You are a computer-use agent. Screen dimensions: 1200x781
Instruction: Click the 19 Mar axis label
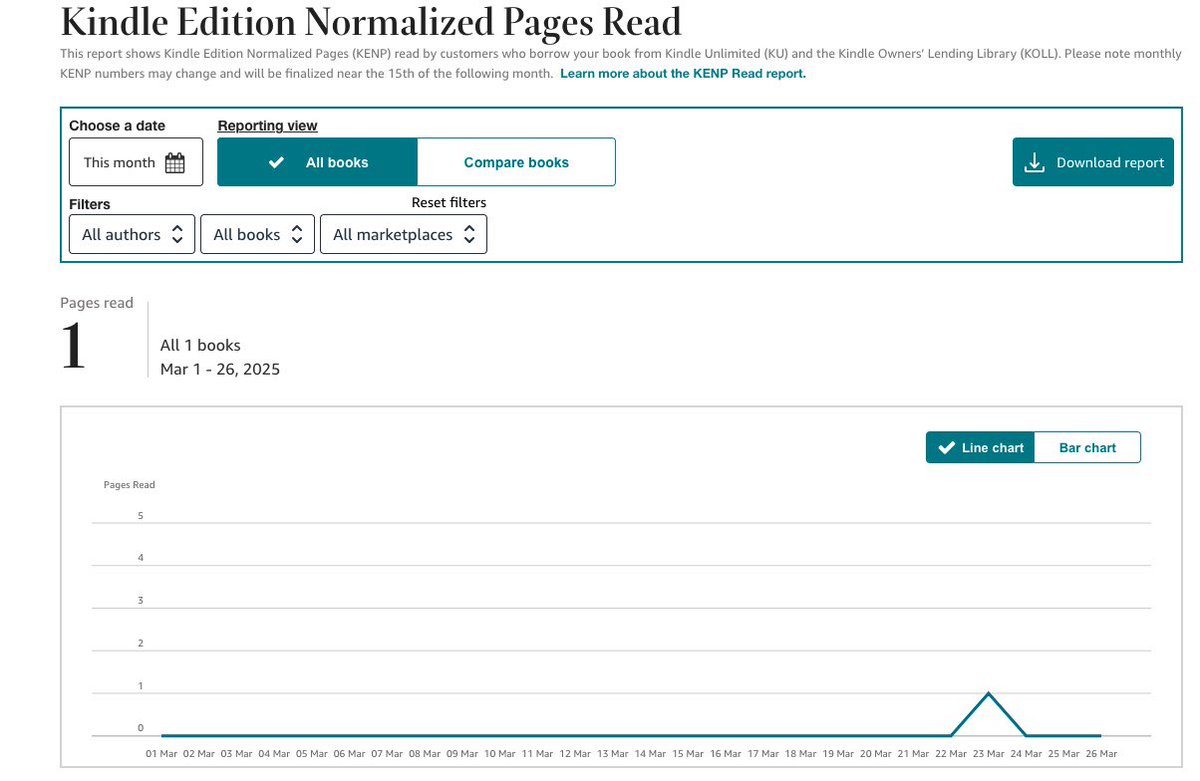837,753
